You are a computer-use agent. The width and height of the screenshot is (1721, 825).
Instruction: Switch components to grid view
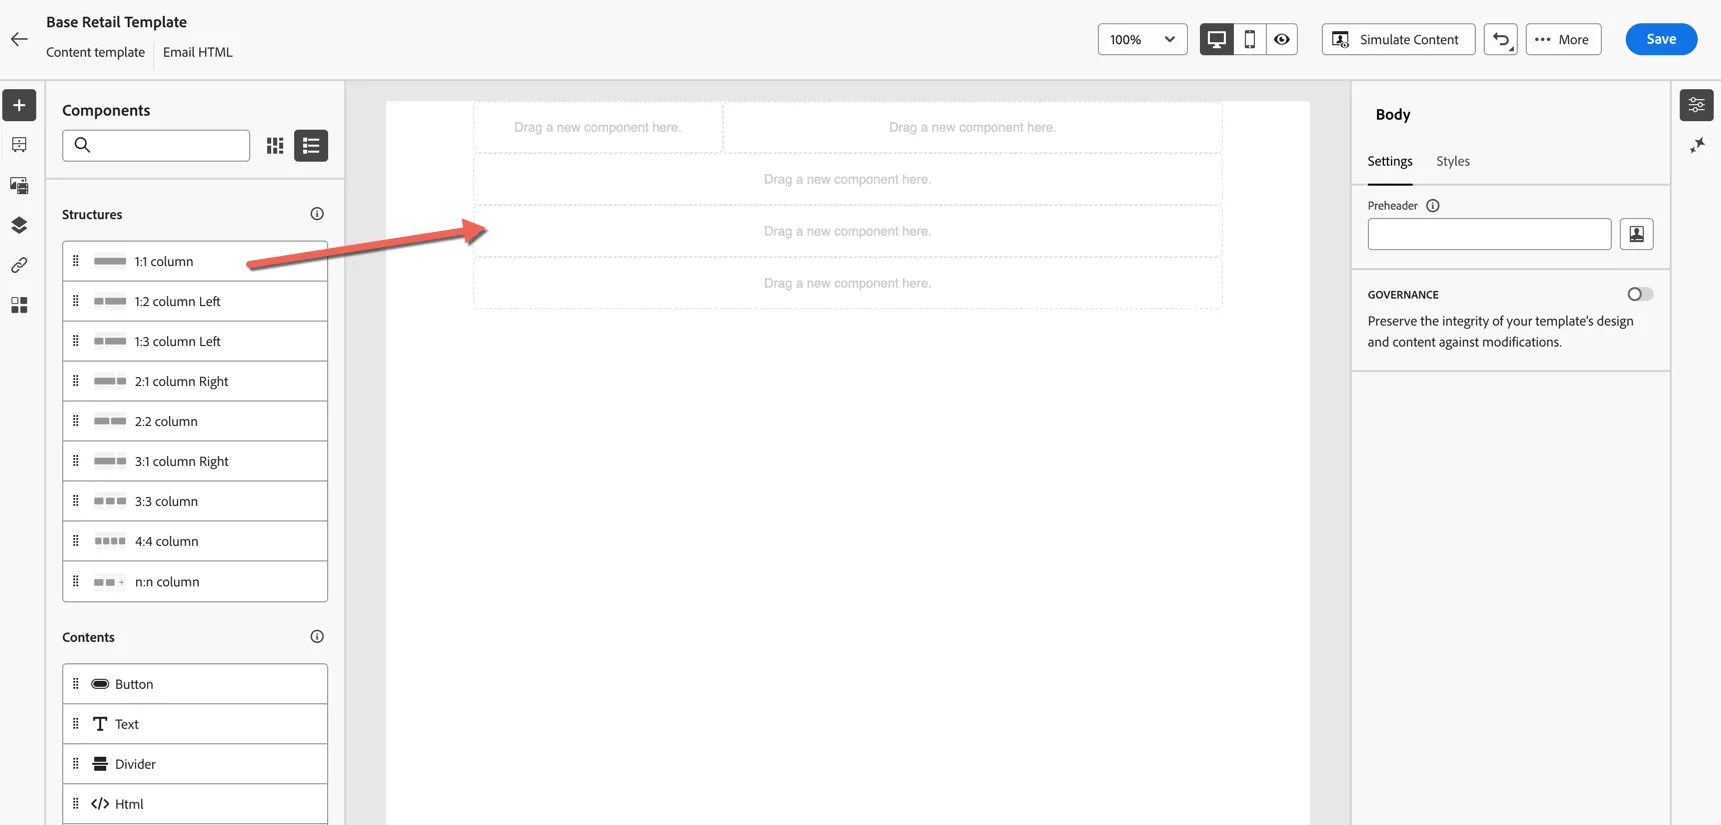coord(275,146)
